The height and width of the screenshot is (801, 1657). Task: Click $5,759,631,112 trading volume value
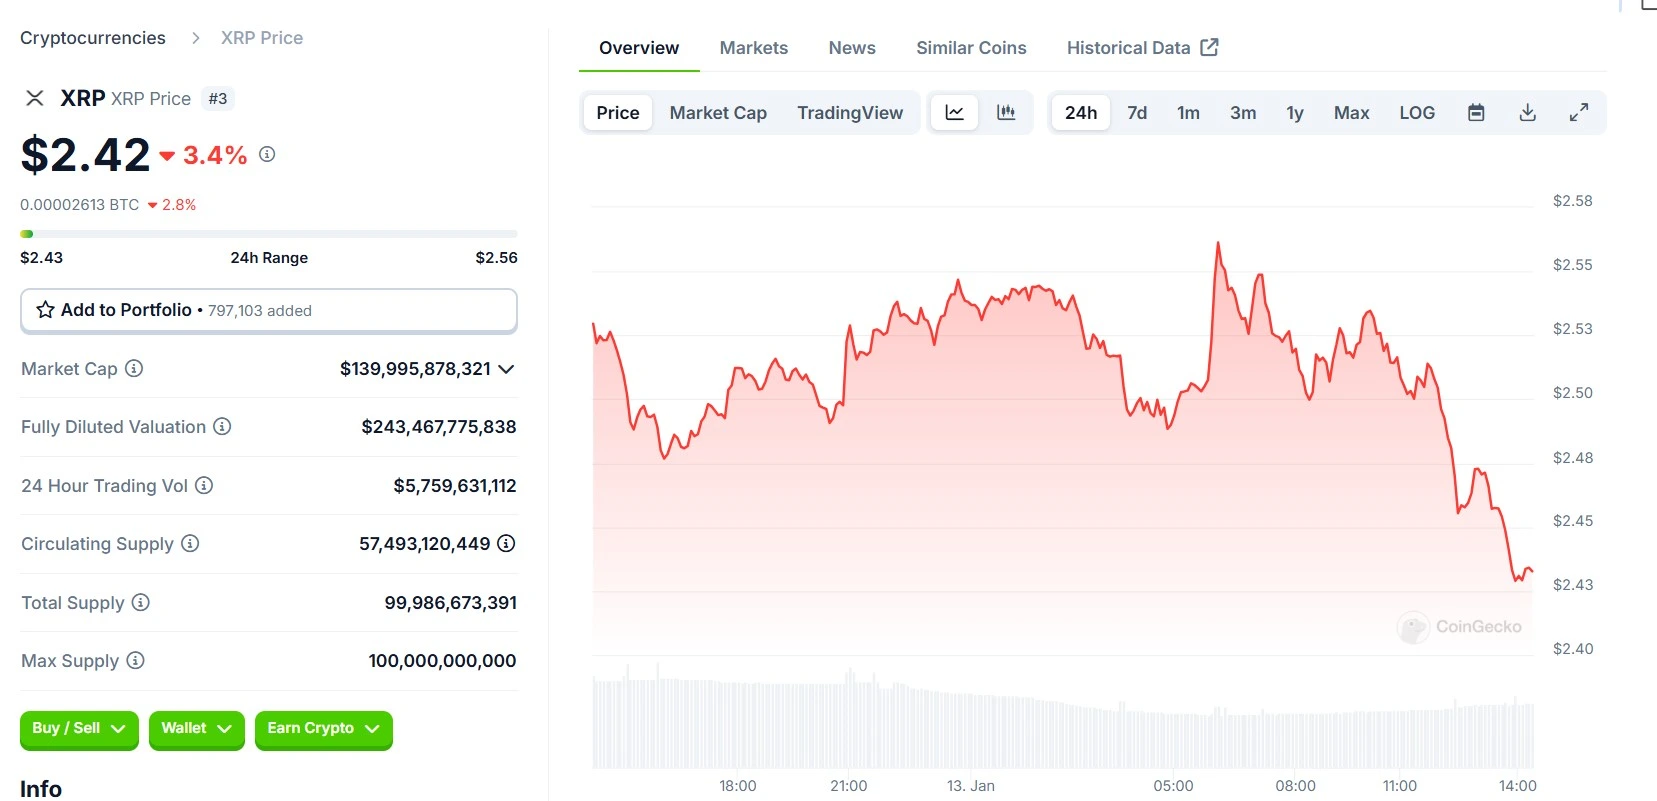[x=455, y=486]
